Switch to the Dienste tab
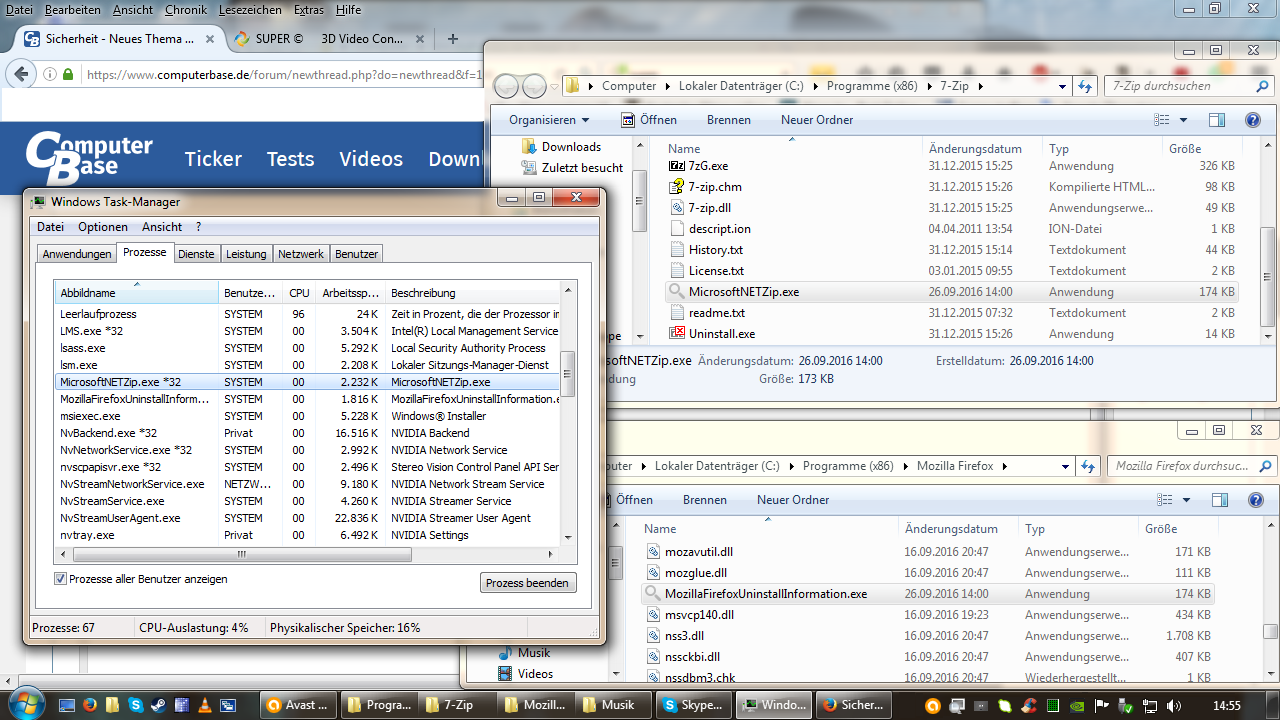Screen dimensions: 1280x720 (196, 254)
